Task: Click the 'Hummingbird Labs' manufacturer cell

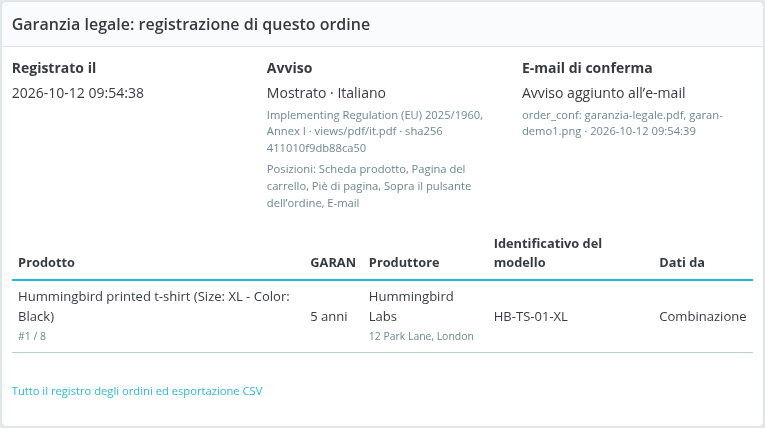Action: (x=411, y=306)
